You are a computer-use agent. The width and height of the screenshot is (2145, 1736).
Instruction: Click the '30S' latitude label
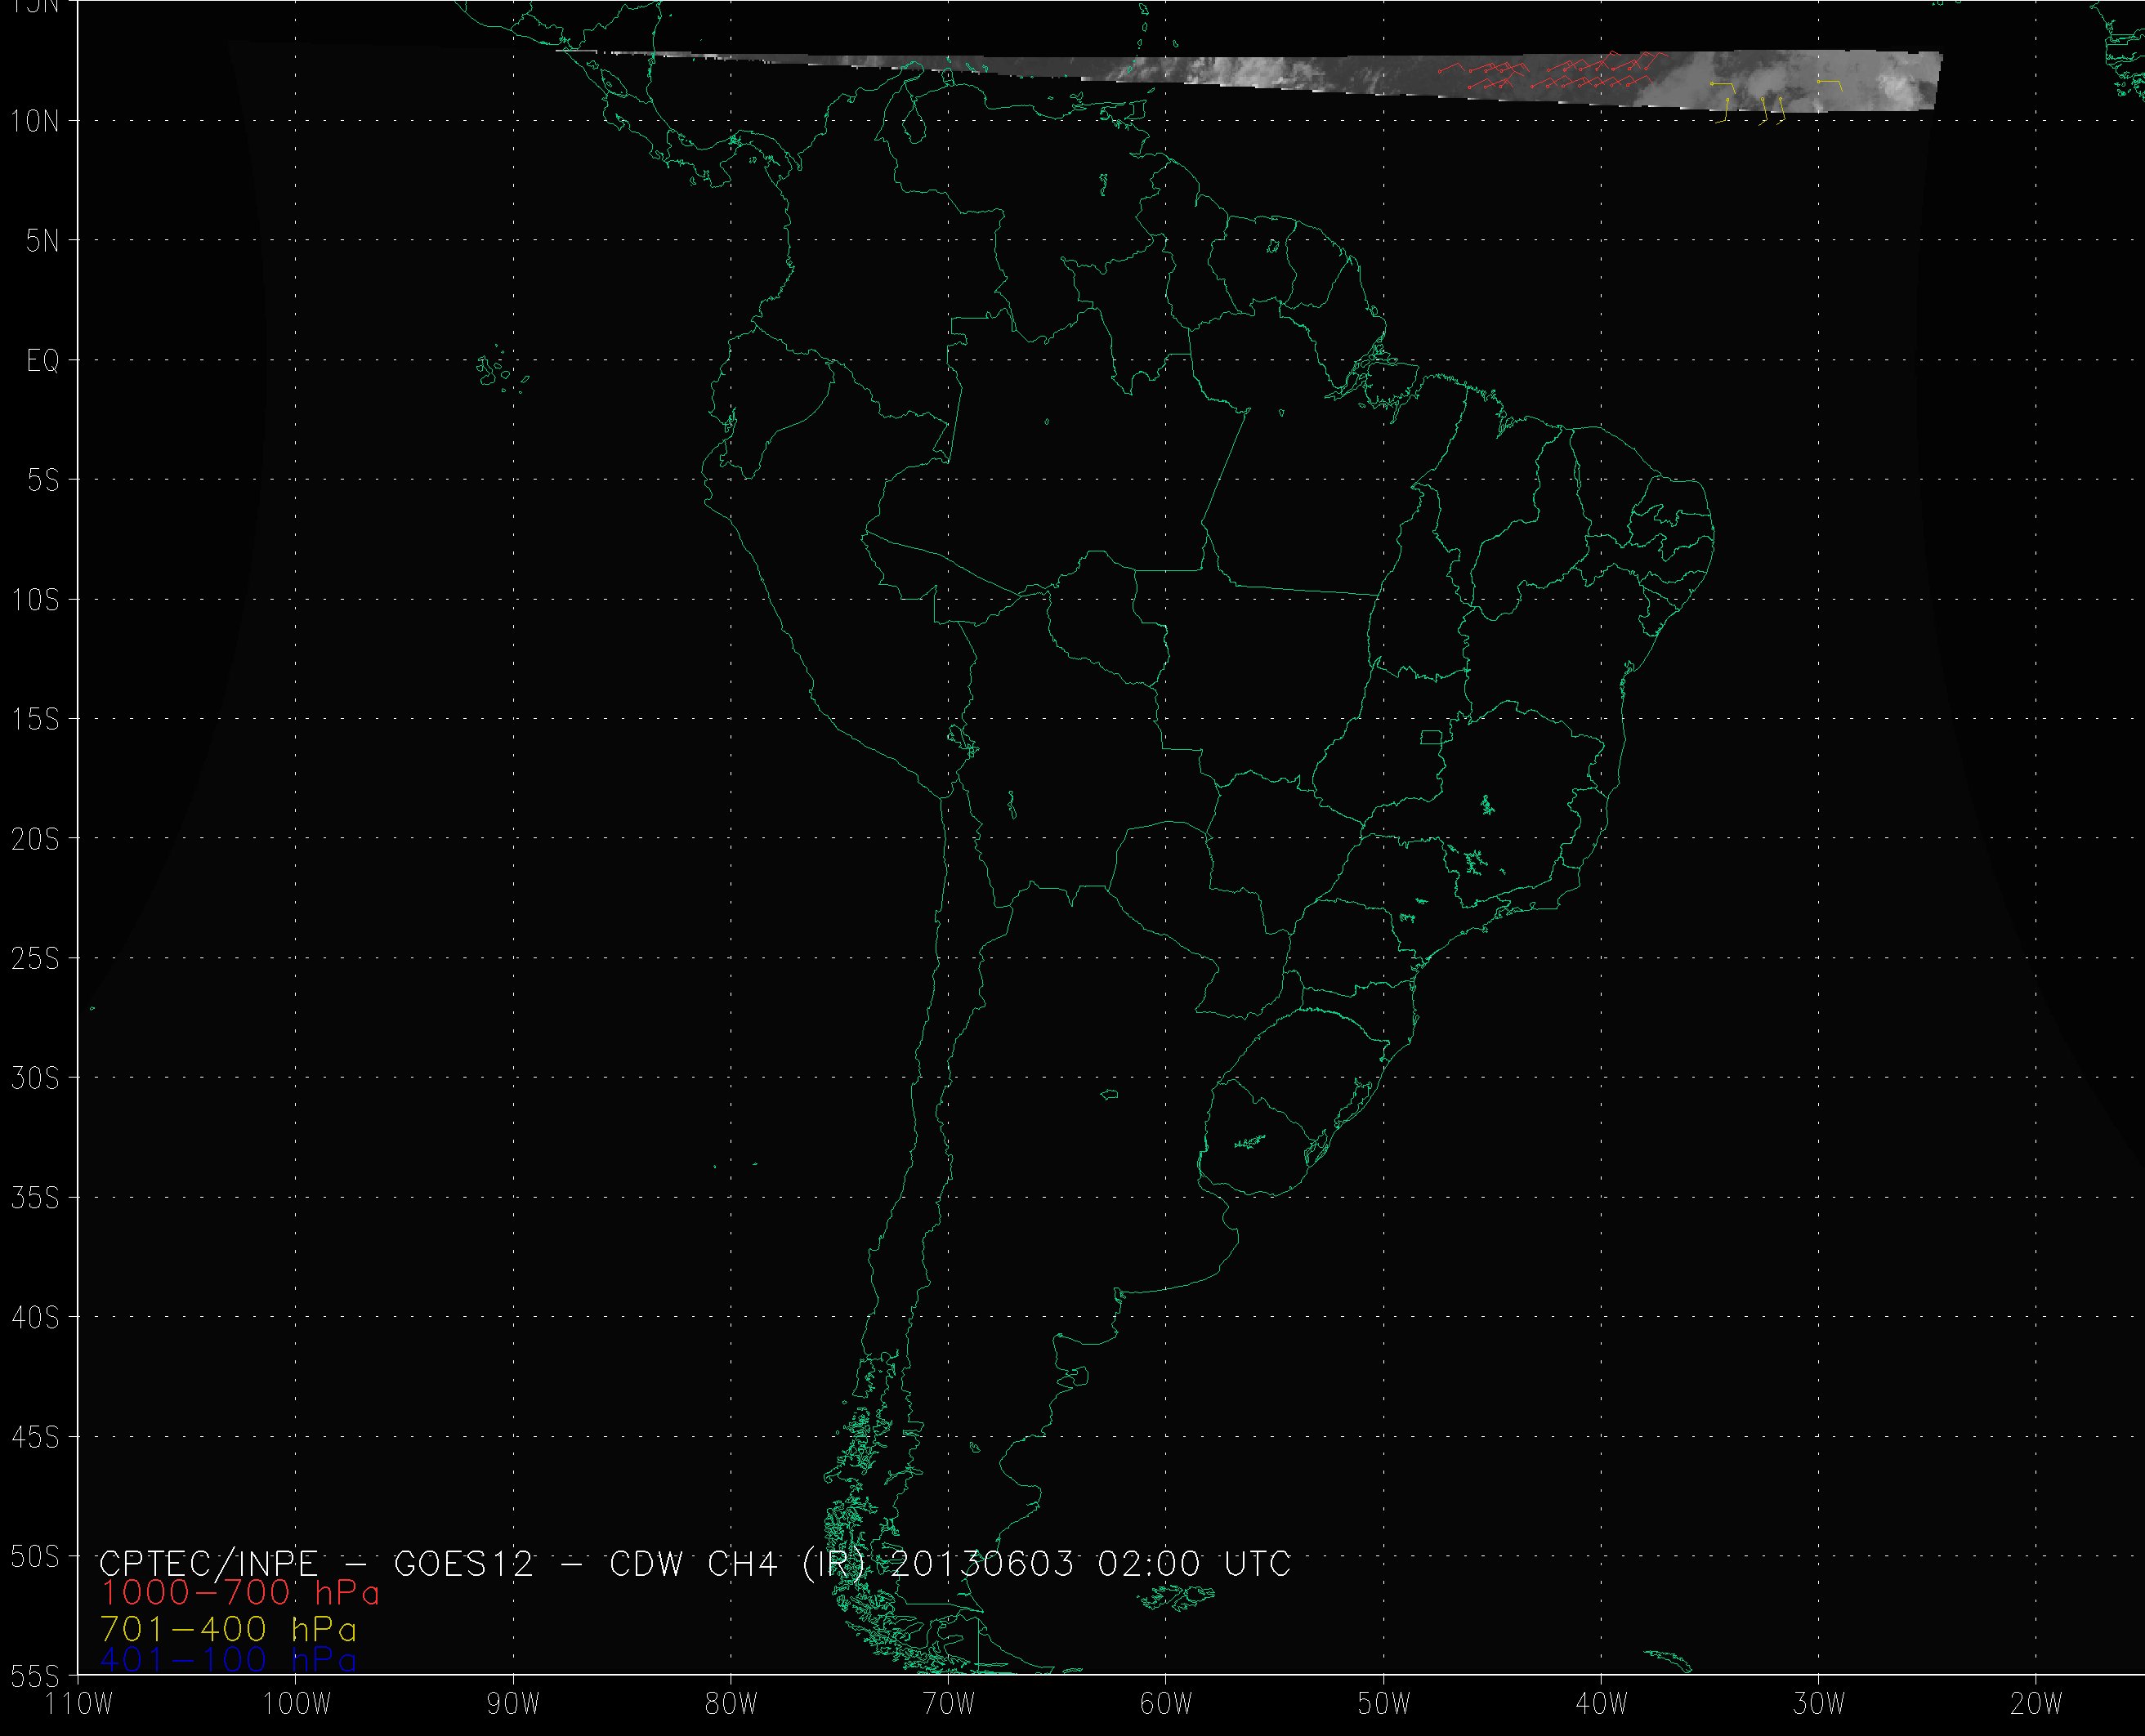35,1079
